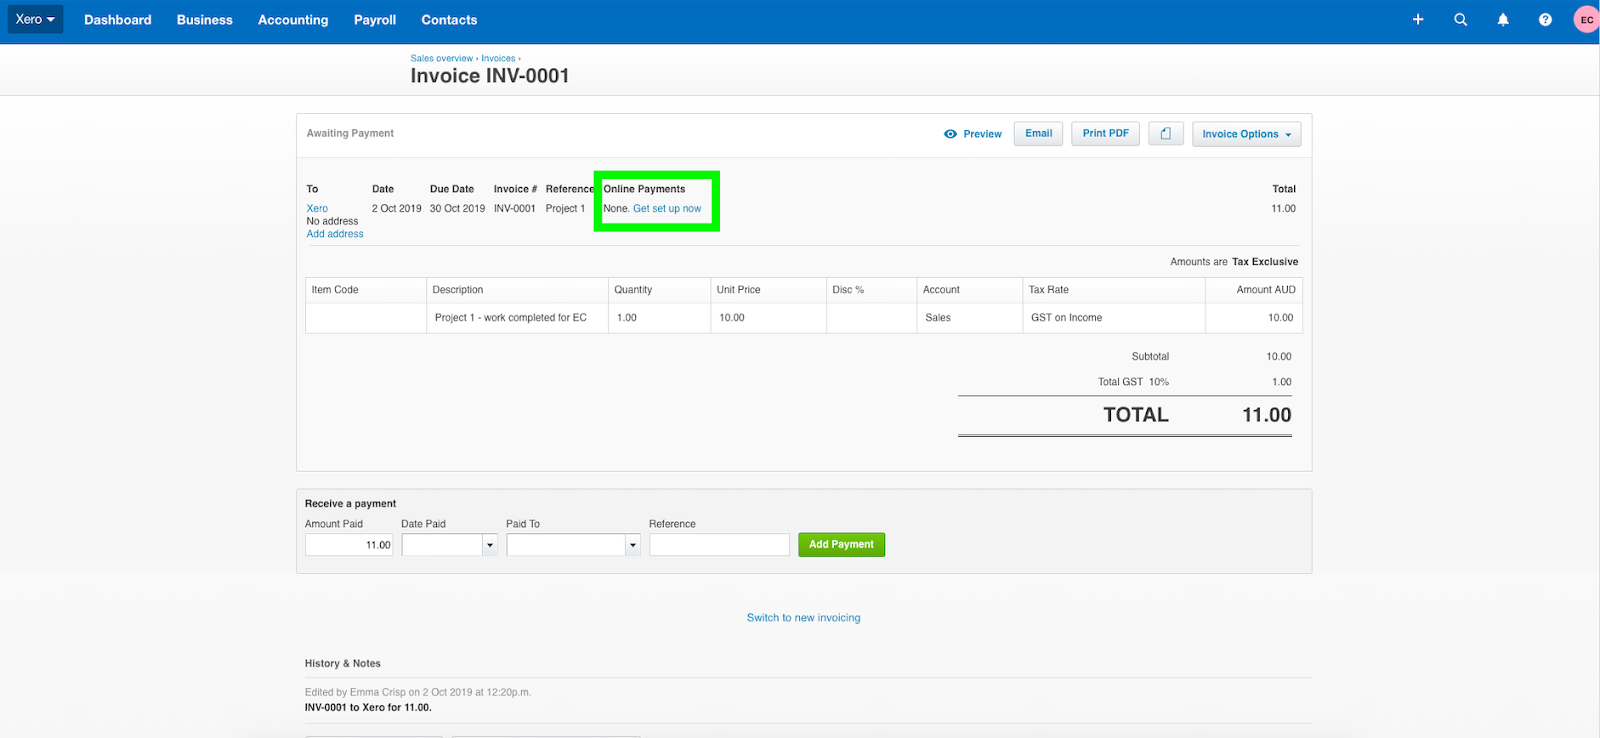Image resolution: width=1600 pixels, height=738 pixels.
Task: Open the Payroll menu
Action: pyautogui.click(x=375, y=20)
